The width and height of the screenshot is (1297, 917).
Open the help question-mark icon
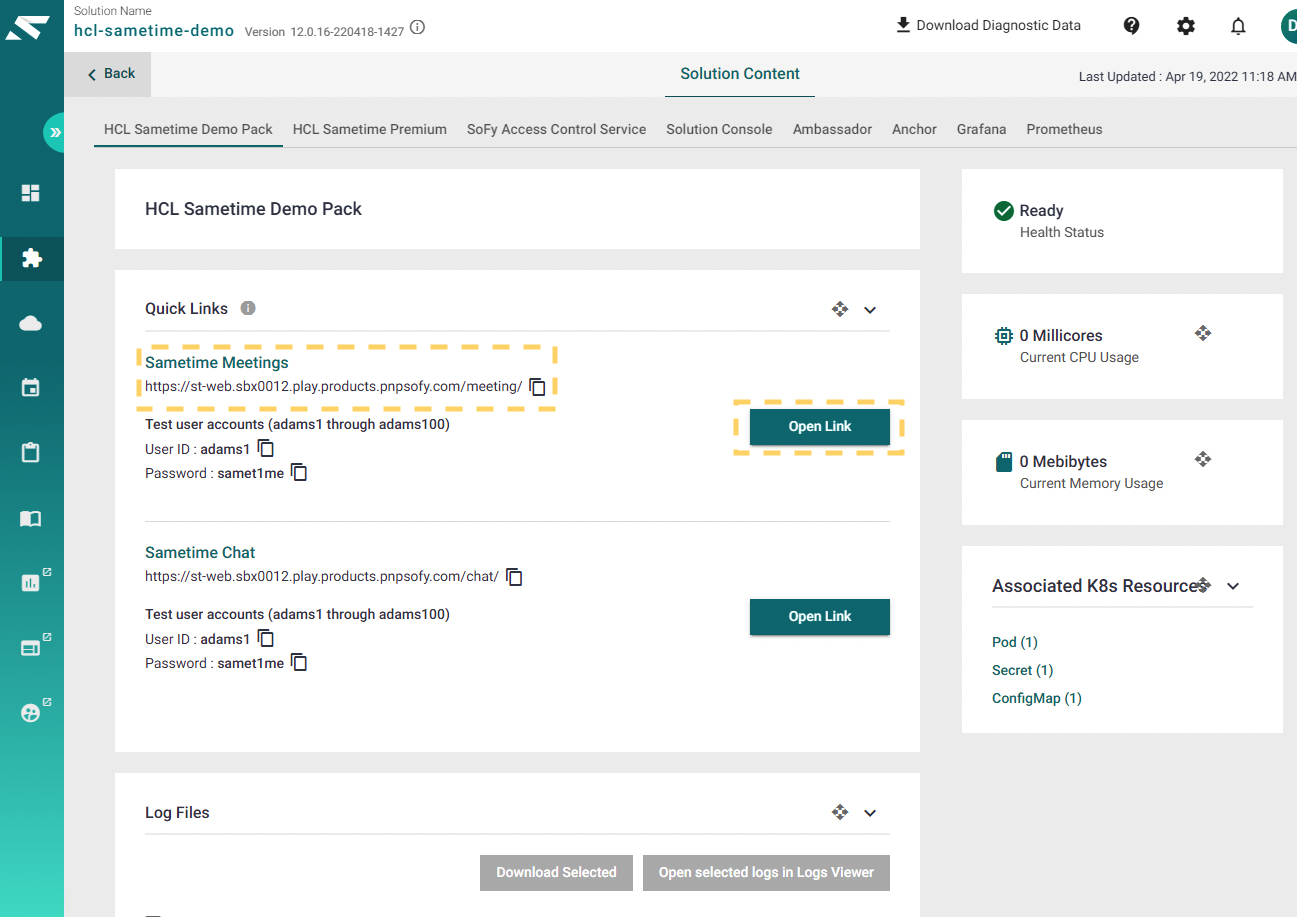pyautogui.click(x=1132, y=26)
